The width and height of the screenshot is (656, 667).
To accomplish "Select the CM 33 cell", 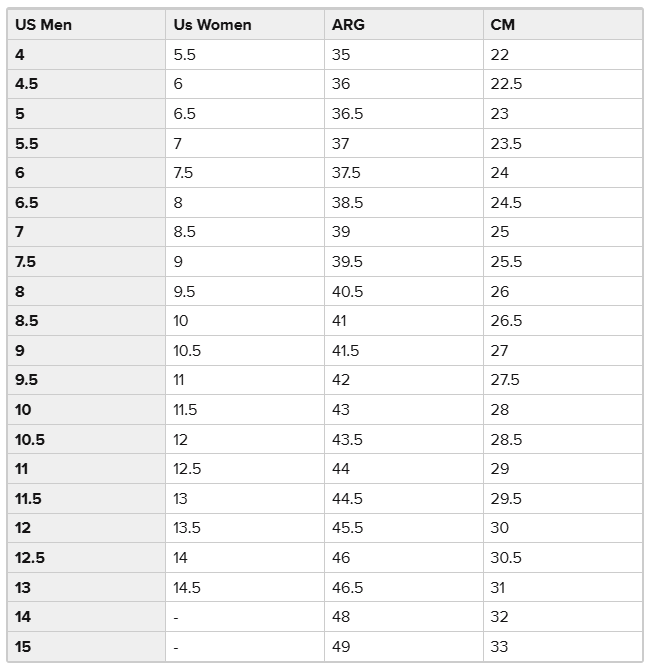I will click(x=563, y=647).
